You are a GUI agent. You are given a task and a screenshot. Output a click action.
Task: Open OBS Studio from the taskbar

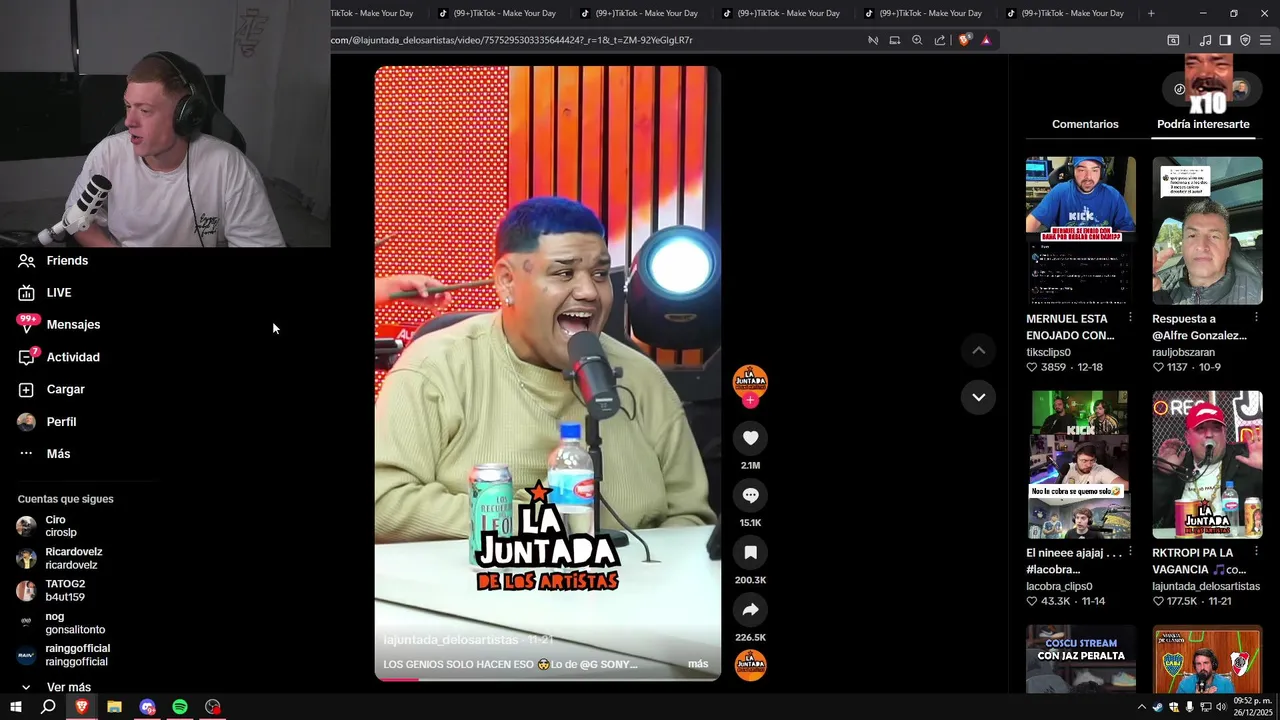[x=213, y=707]
